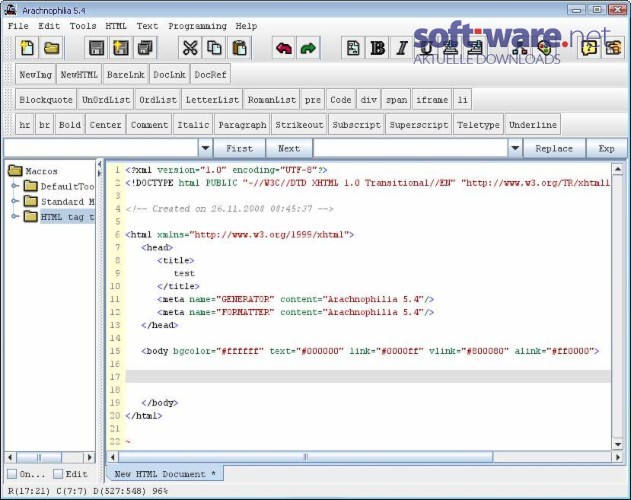Insert an hr horizontal rule
The width and height of the screenshot is (631, 500).
(x=25, y=124)
